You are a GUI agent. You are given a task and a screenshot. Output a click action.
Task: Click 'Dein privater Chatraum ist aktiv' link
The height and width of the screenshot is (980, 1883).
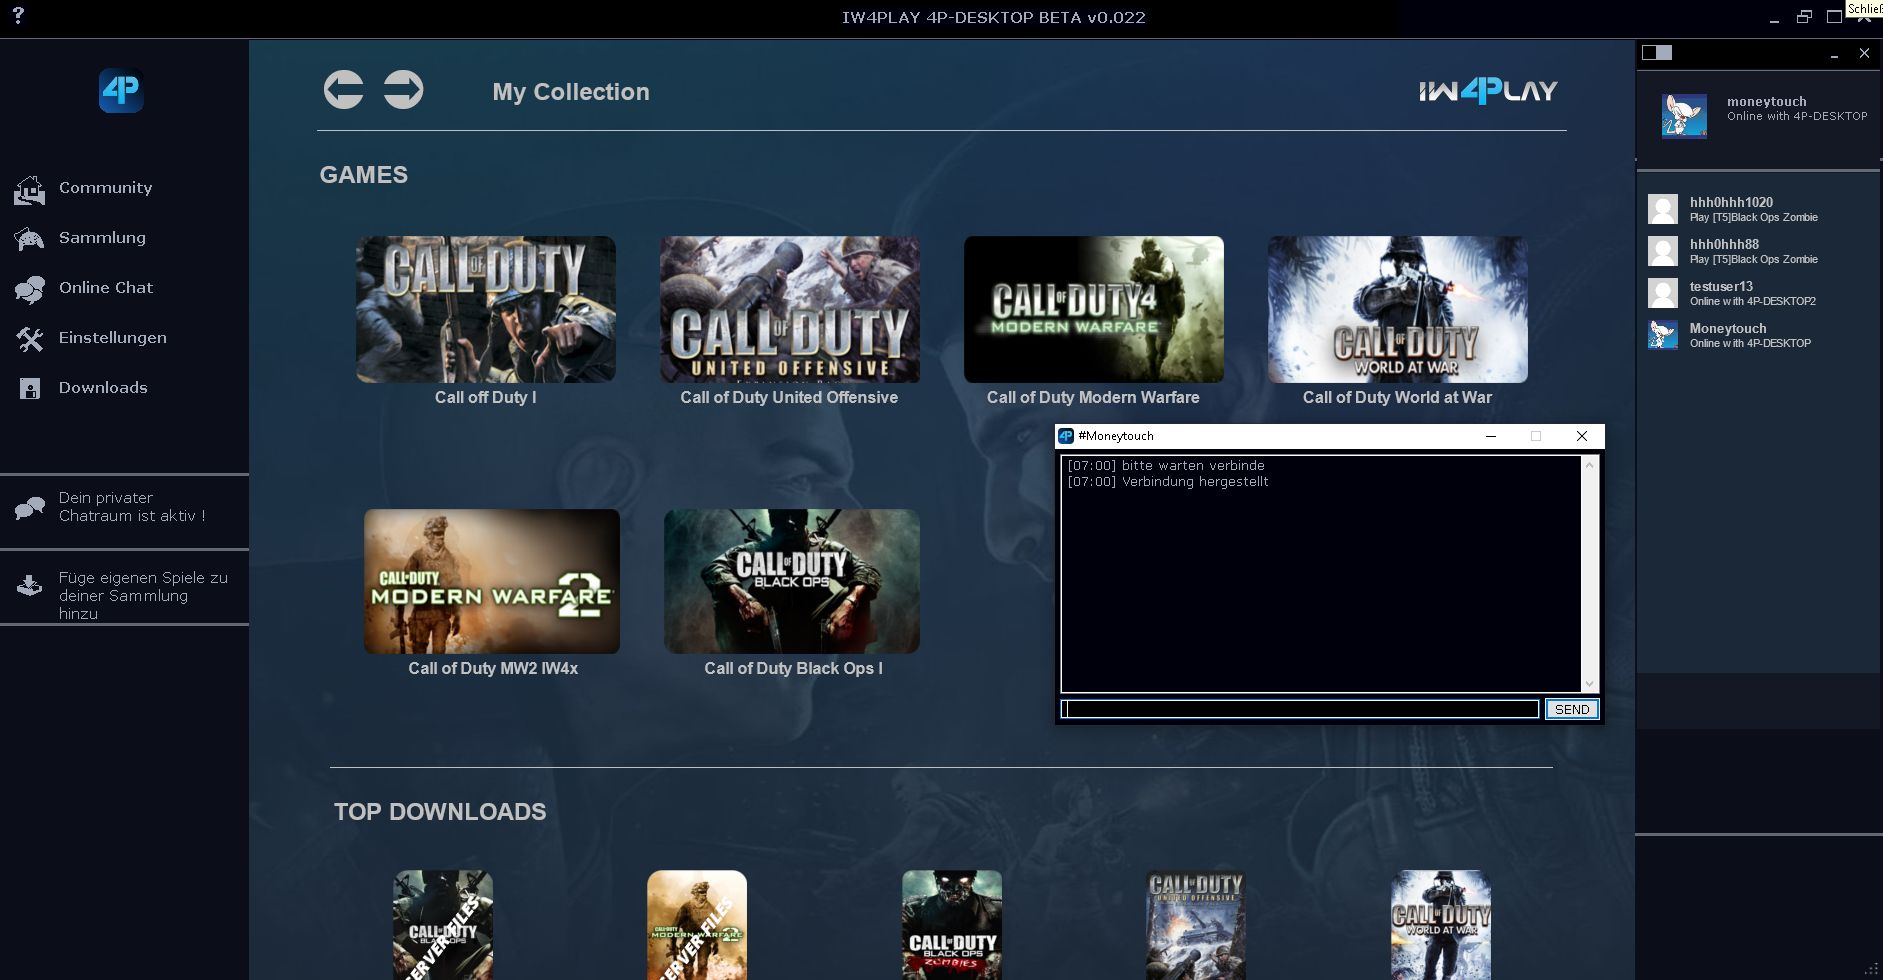132,507
